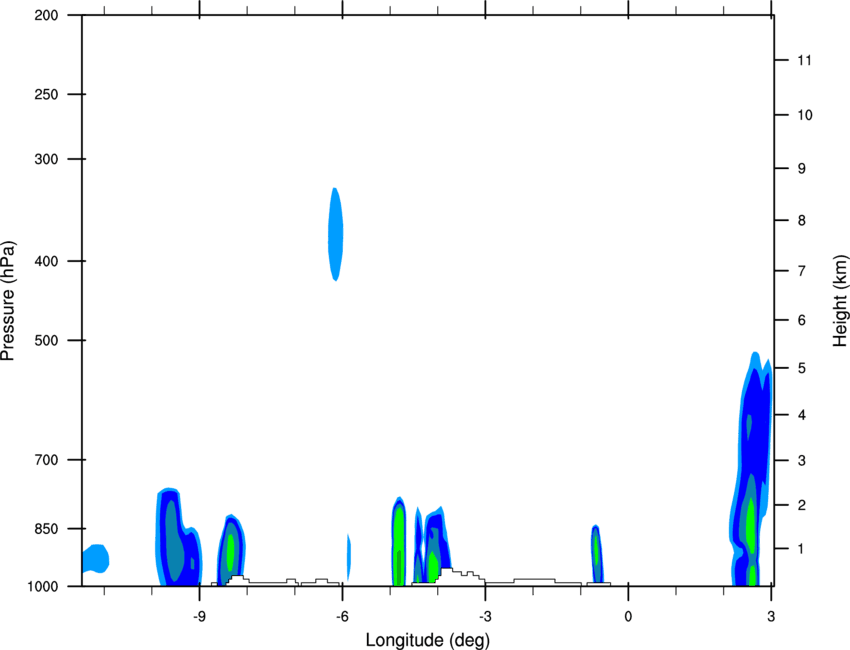This screenshot has height=650, width=850.
Task: Pick the 9 km height label
Action: coord(802,169)
